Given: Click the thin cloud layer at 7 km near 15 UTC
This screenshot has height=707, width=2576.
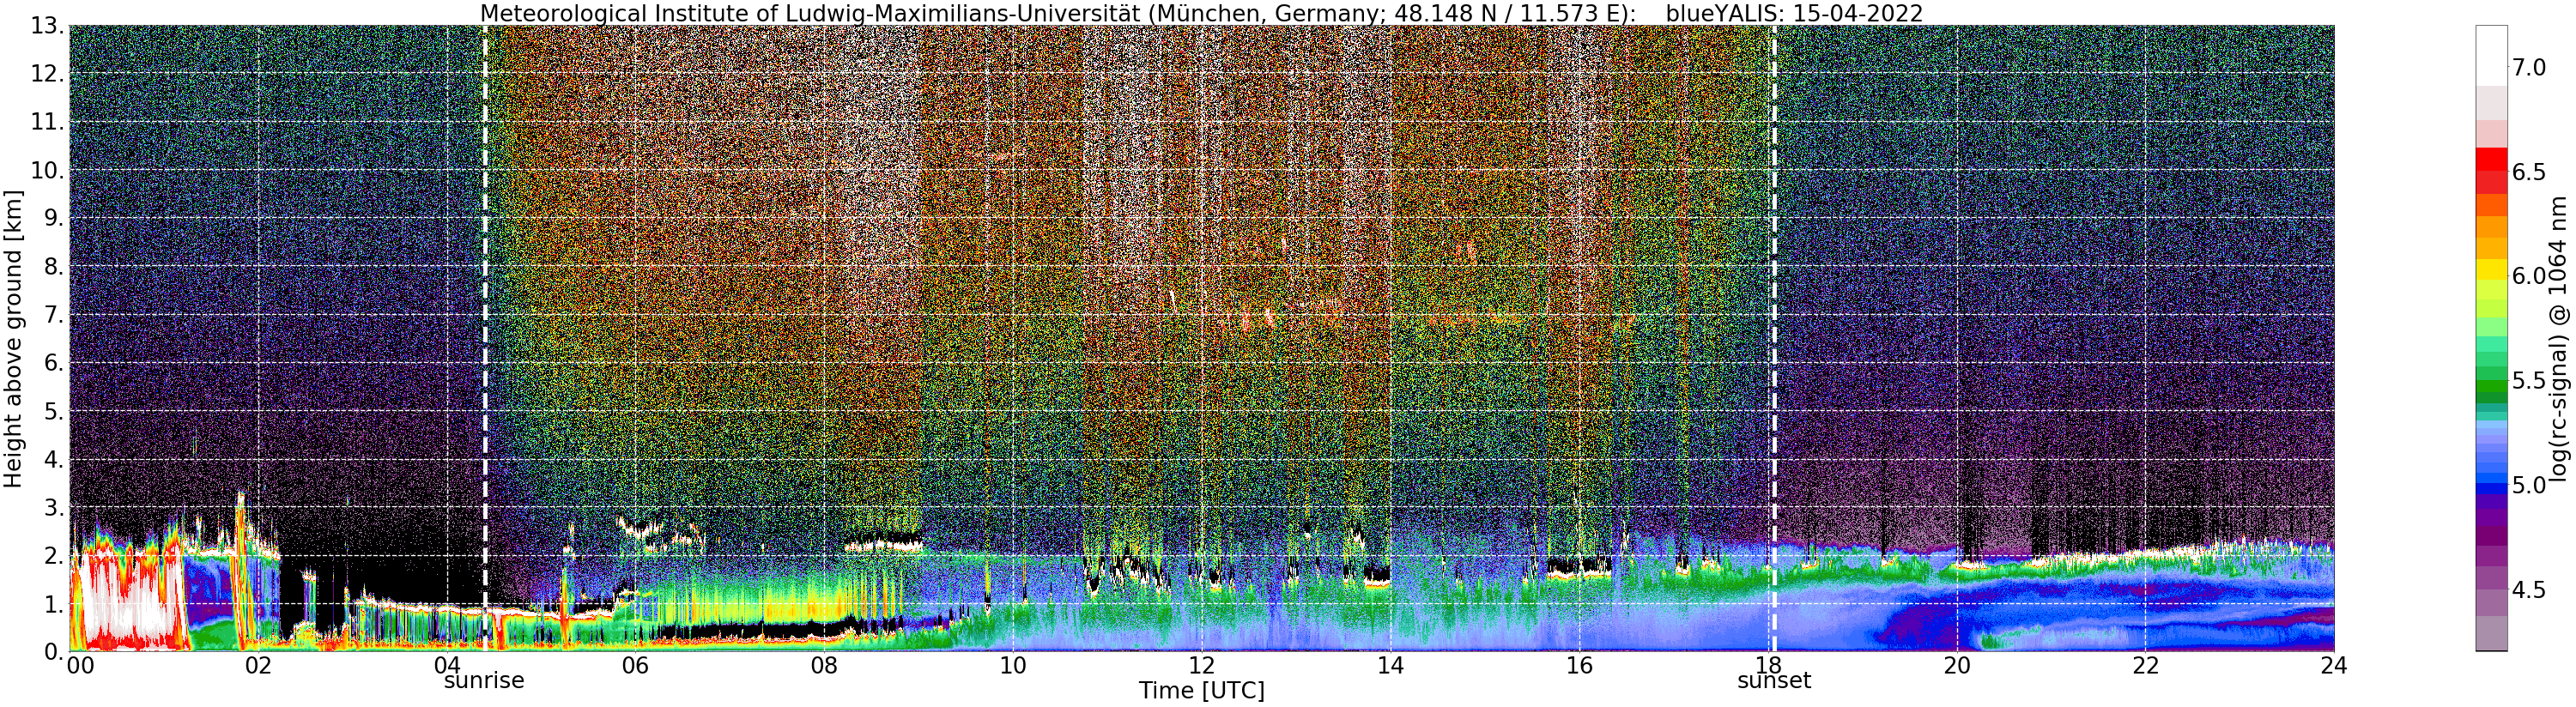Looking at the screenshot, I should click(x=1475, y=320).
